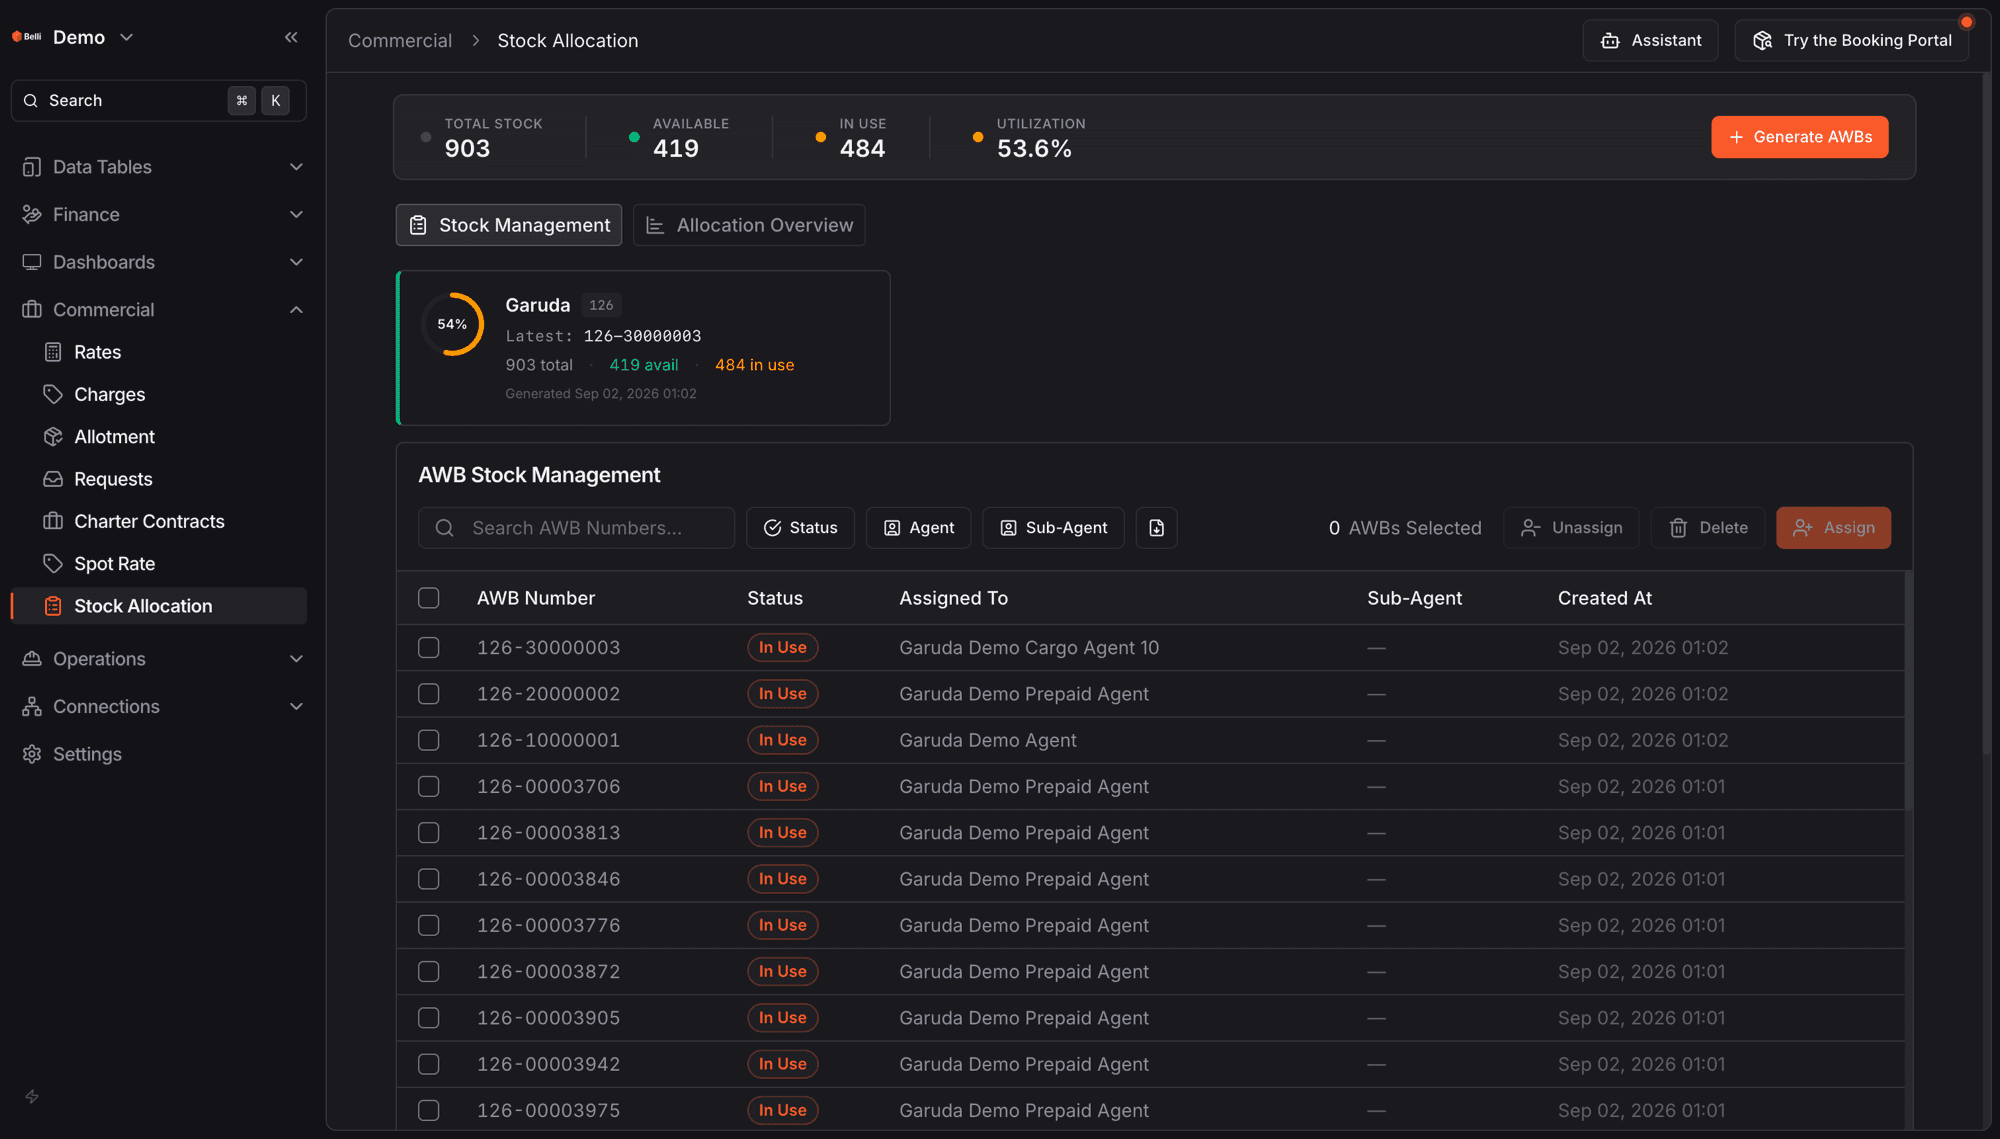The image size is (2000, 1139).
Task: Click the Assign button
Action: pos(1833,528)
